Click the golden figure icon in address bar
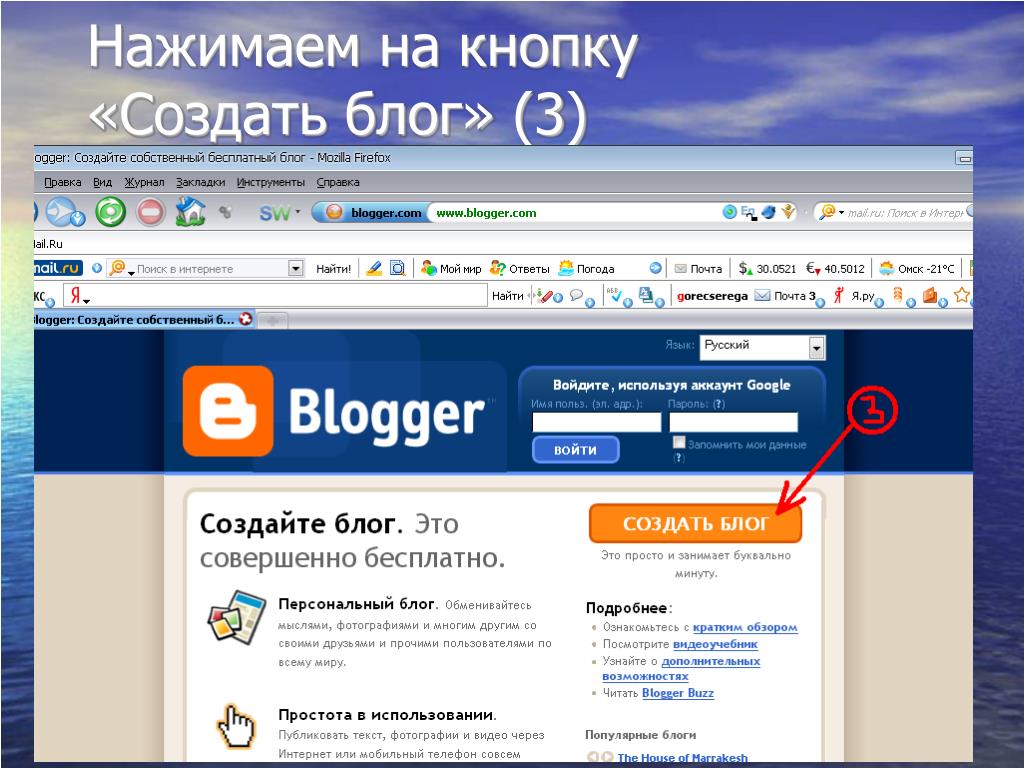 coord(788,212)
